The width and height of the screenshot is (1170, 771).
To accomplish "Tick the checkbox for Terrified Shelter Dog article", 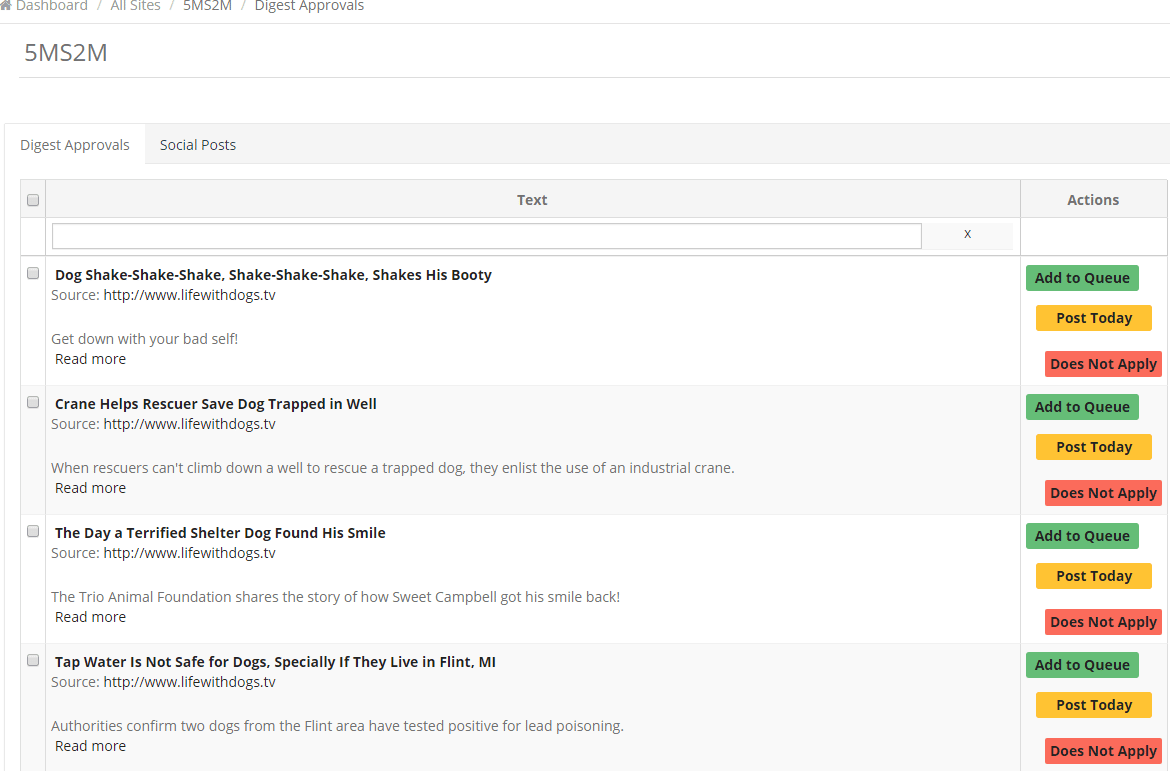I will pyautogui.click(x=33, y=531).
